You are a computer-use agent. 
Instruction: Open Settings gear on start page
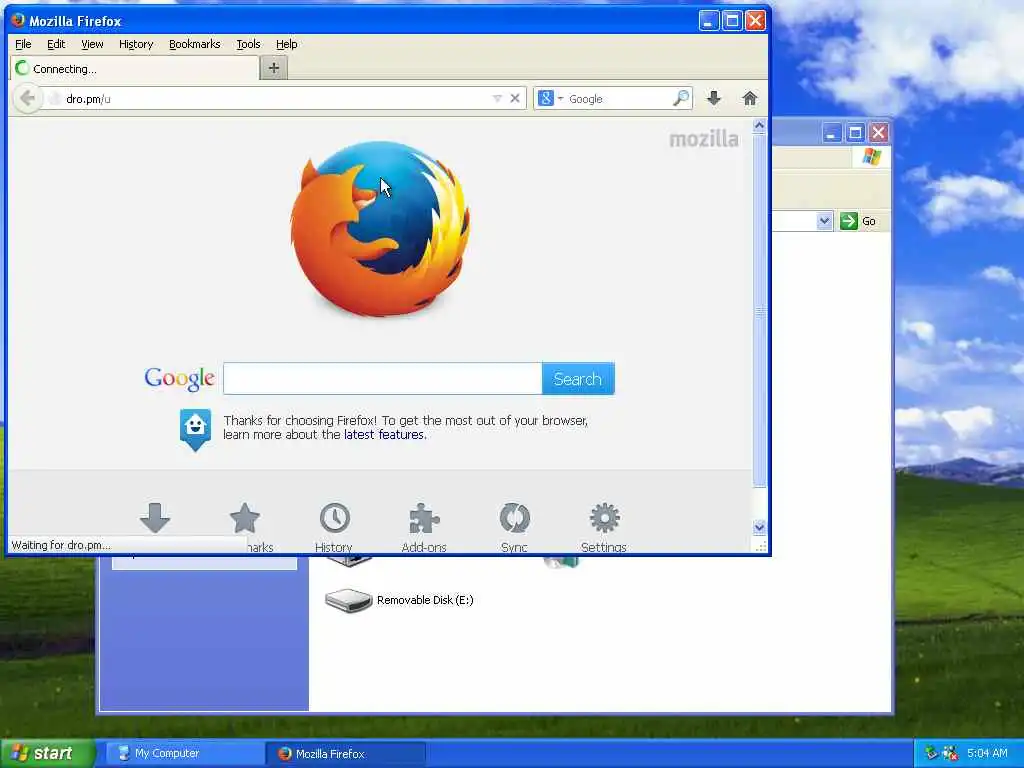tap(605, 518)
